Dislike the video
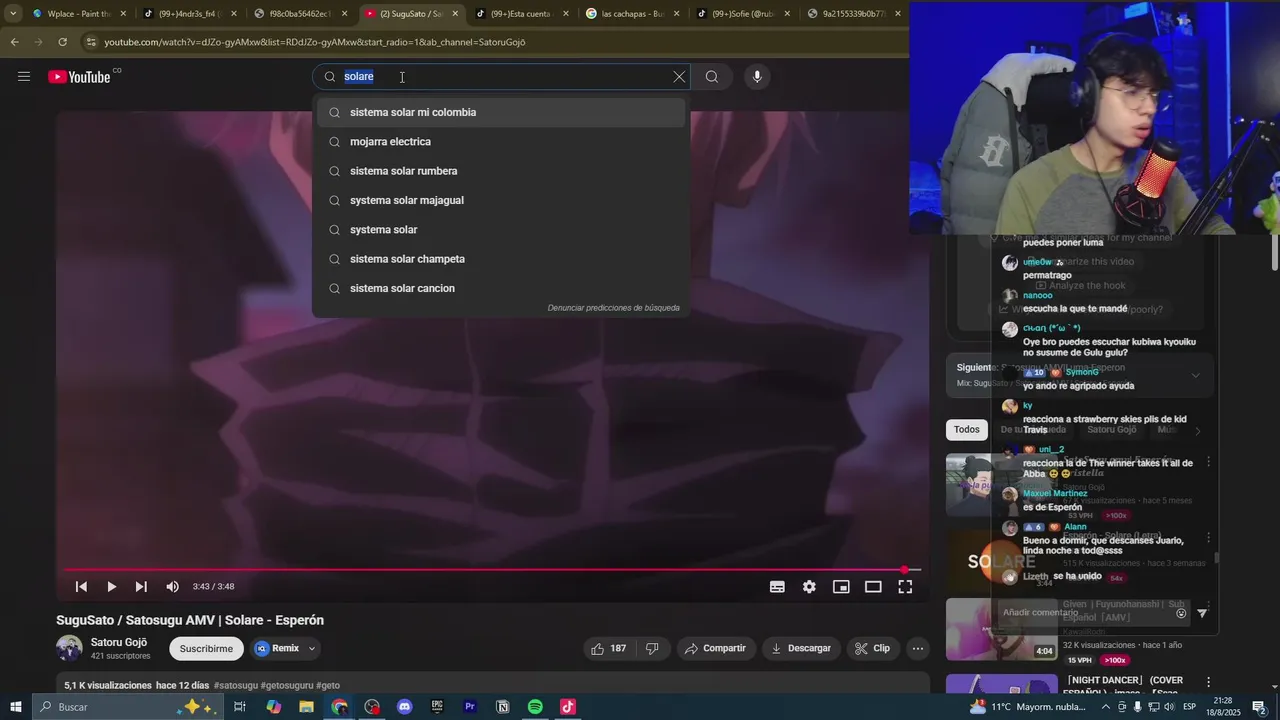This screenshot has width=1280, height=720. [652, 649]
